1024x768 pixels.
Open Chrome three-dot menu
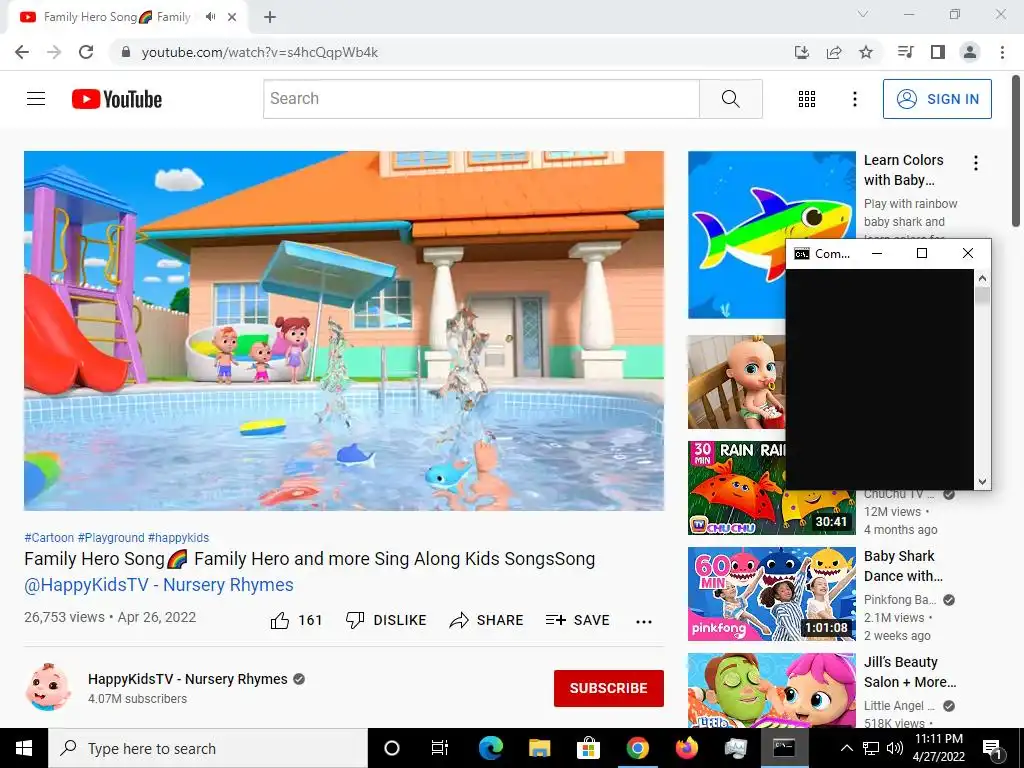coord(1002,52)
